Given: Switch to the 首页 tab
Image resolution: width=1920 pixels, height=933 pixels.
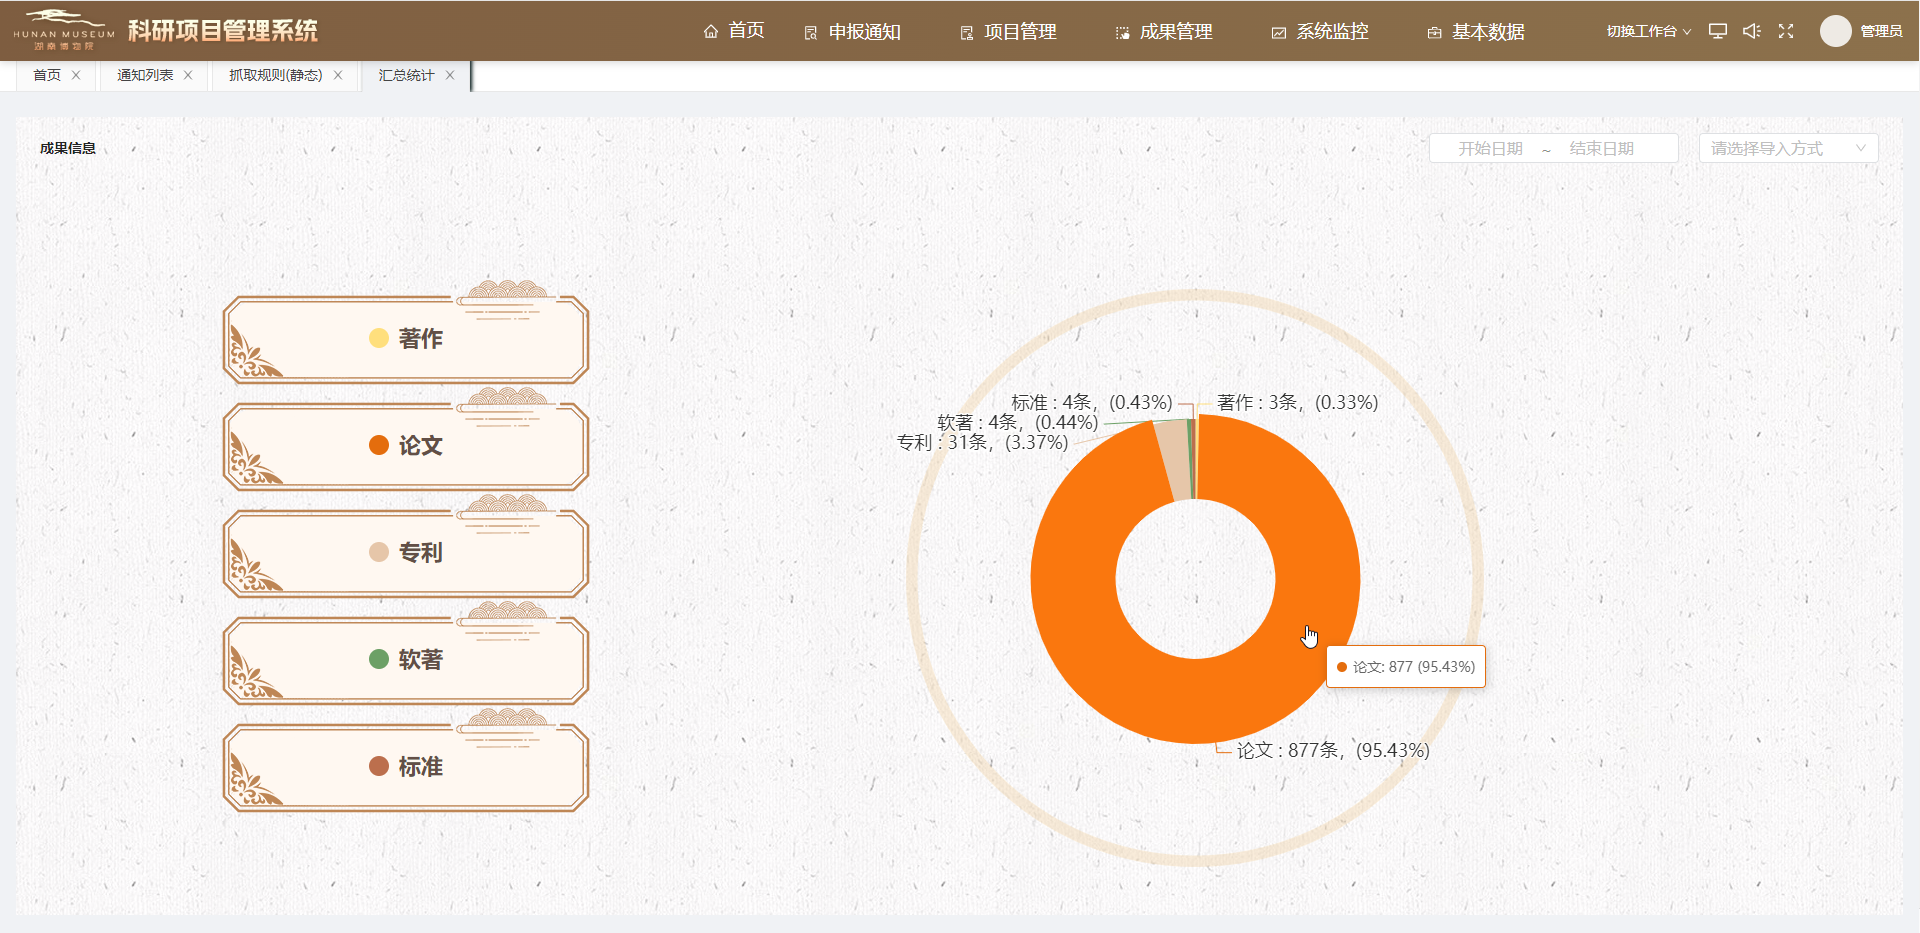Looking at the screenshot, I should pos(47,75).
